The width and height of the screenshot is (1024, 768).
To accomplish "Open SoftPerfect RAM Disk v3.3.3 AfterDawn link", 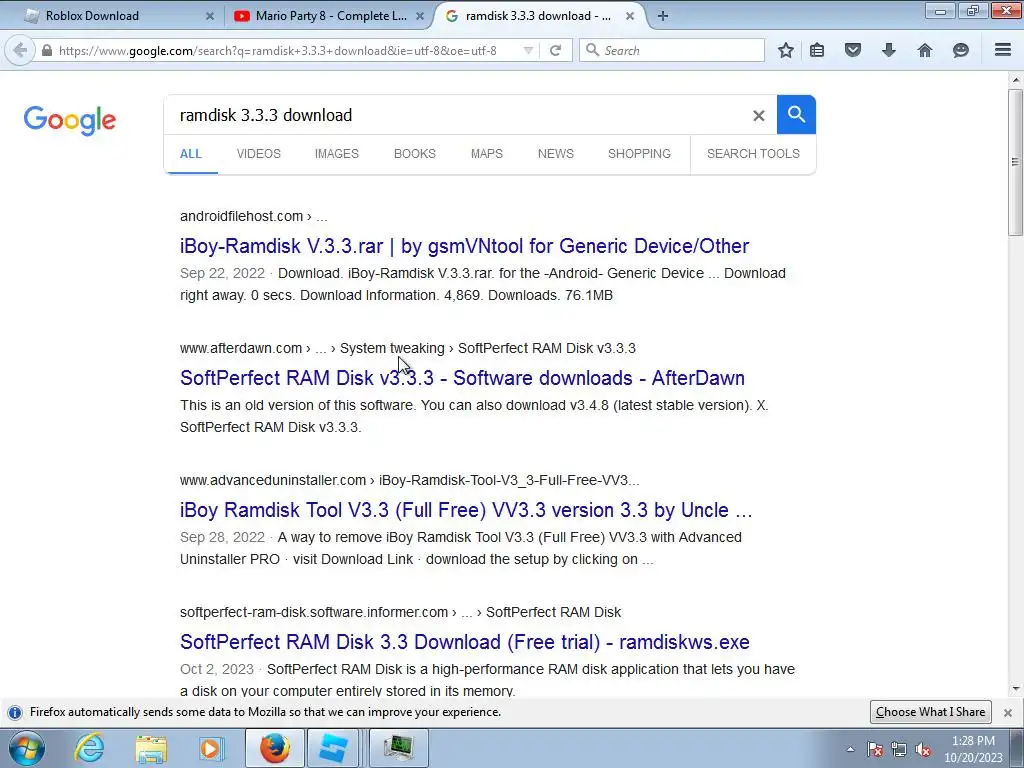I will coord(462,378).
